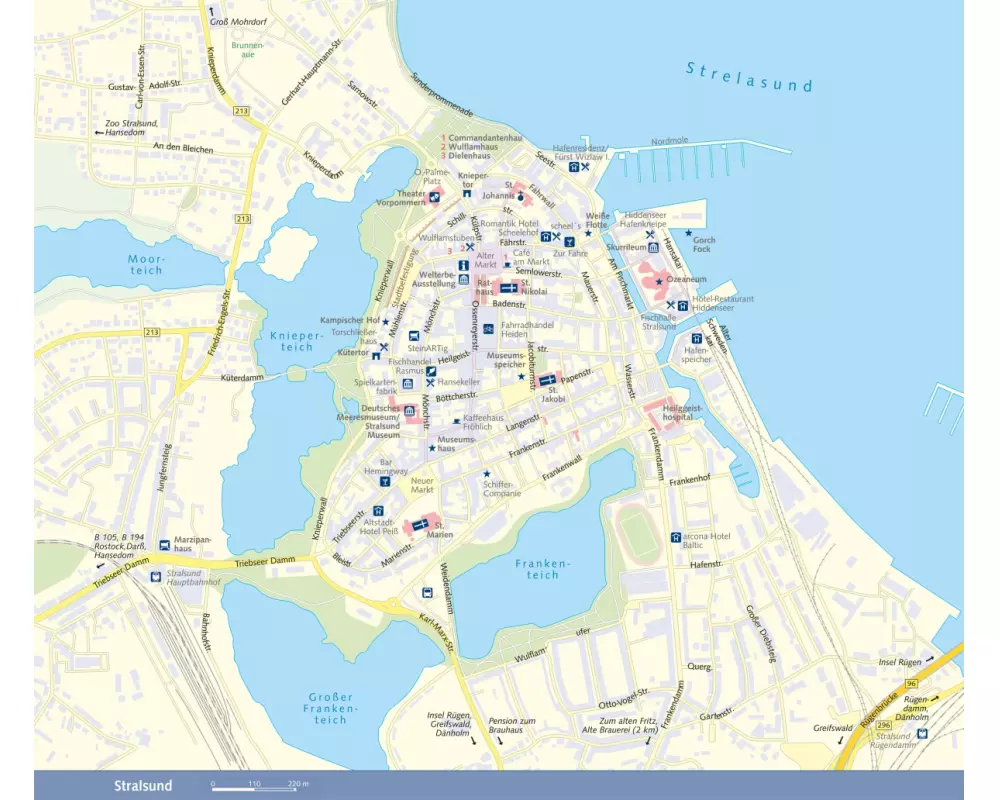
Task: Open the tourist information icon at Alter Markt
Action: pyautogui.click(x=463, y=266)
